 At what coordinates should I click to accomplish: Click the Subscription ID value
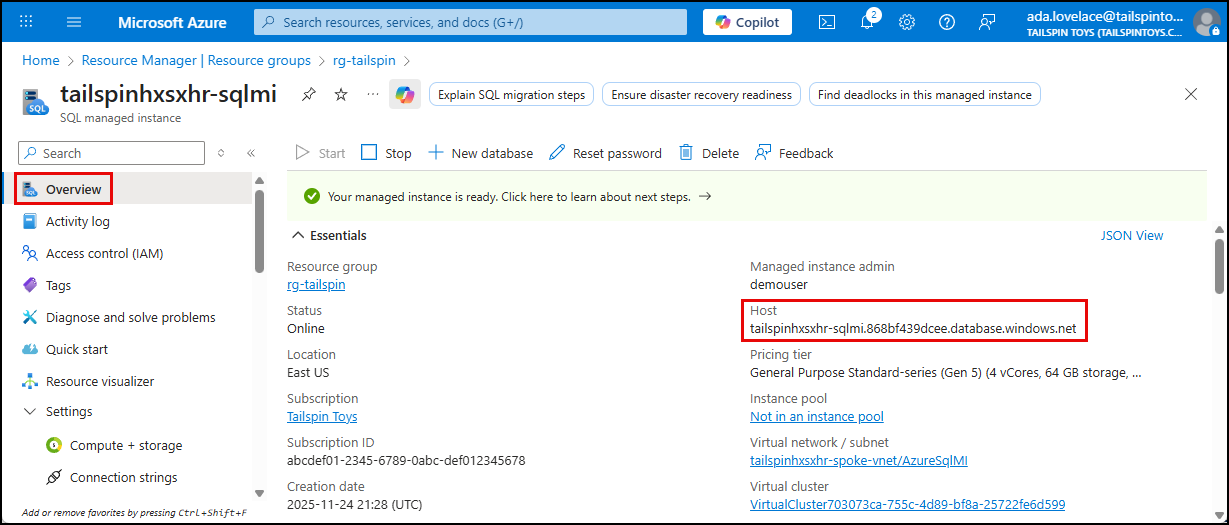(406, 460)
